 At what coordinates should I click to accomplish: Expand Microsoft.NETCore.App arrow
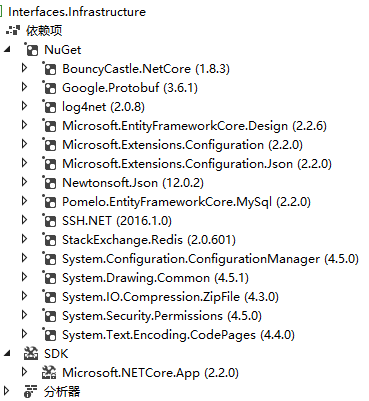click(x=24, y=372)
